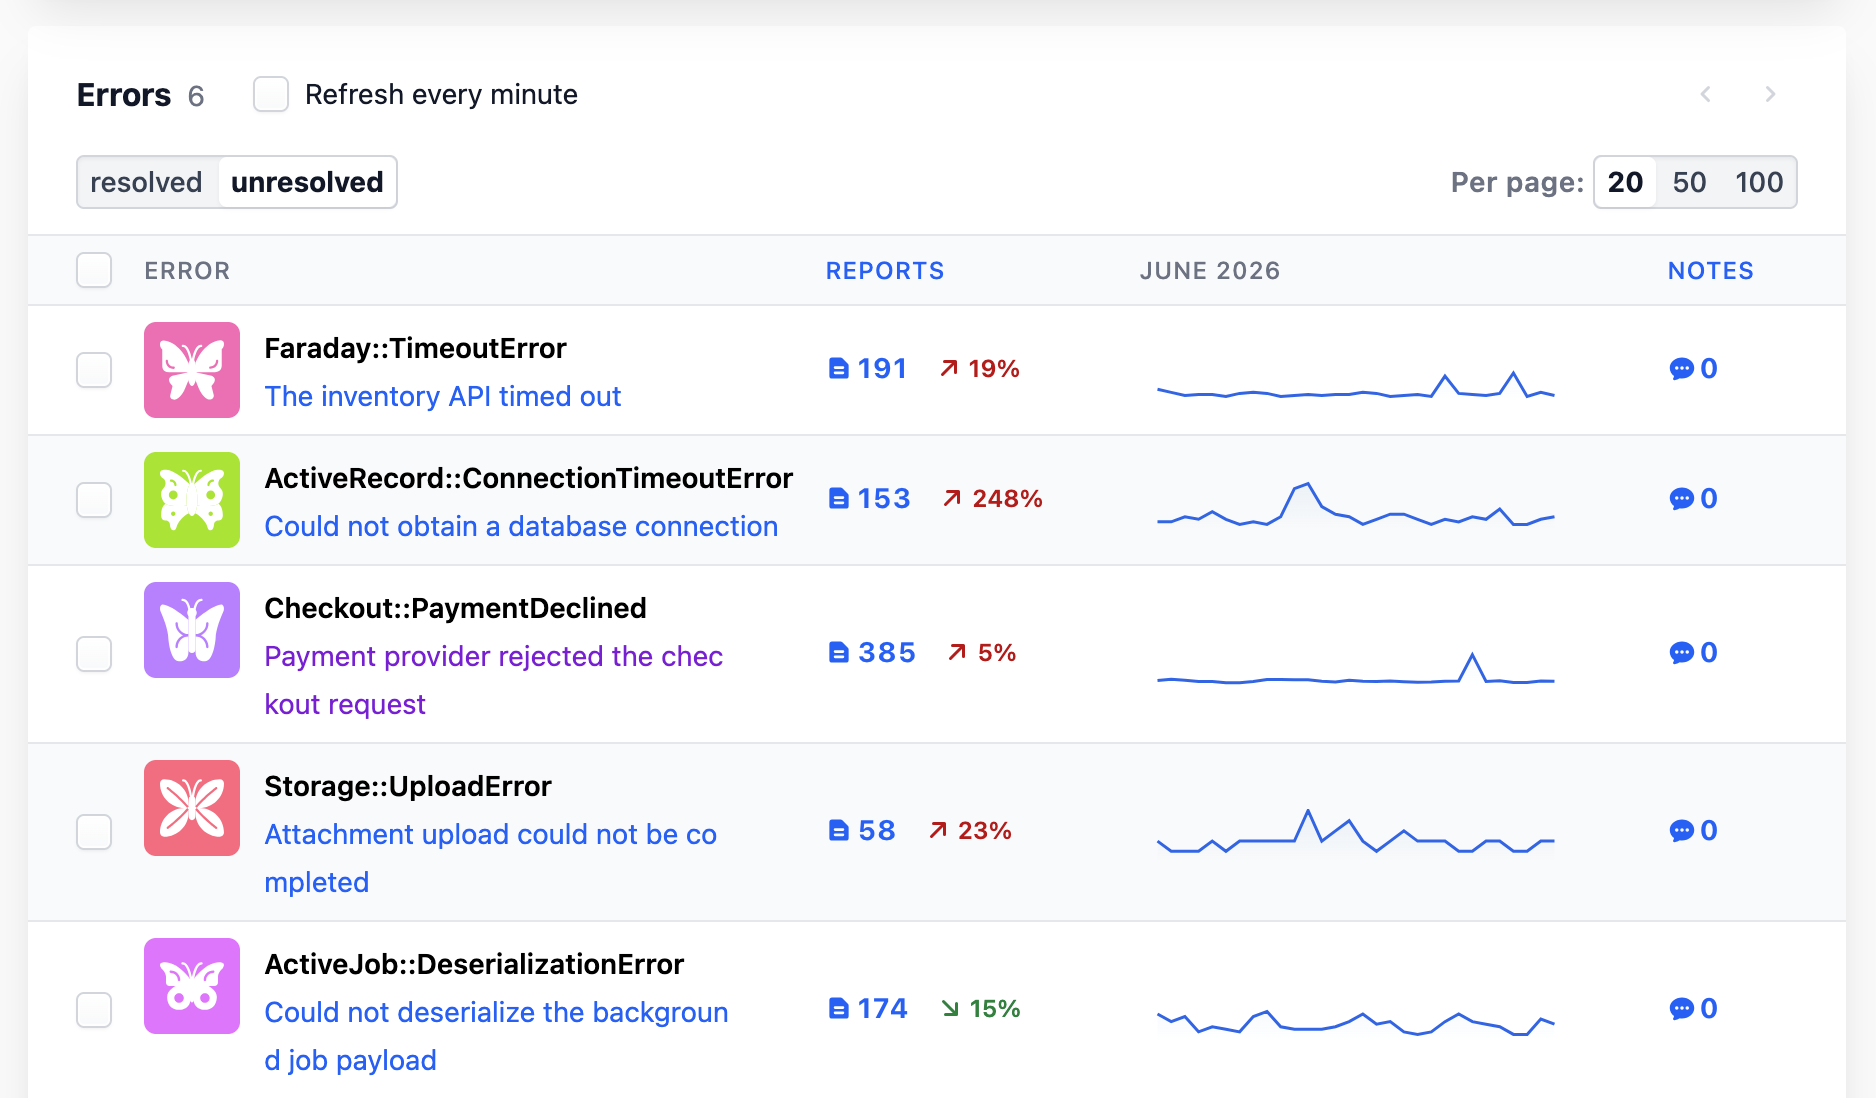Click the Storage::UploadError sparkline chart

1355,831
